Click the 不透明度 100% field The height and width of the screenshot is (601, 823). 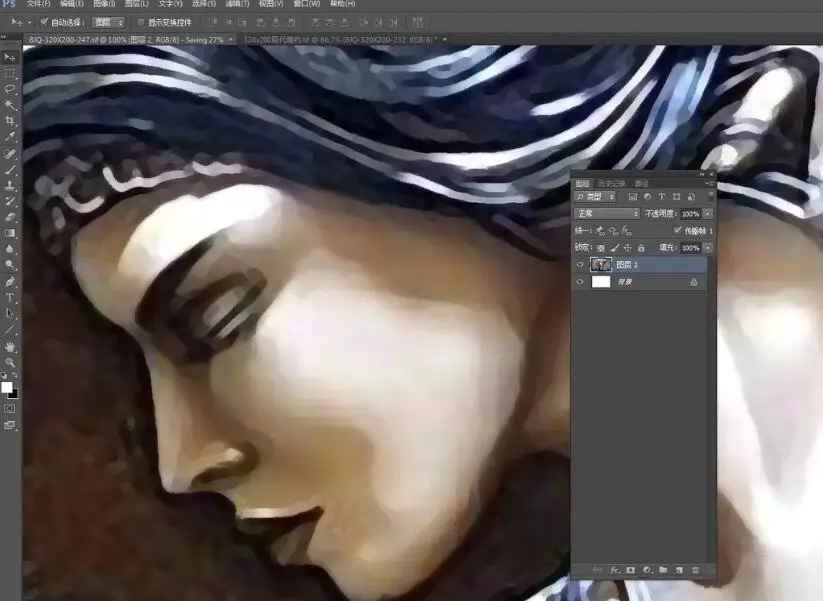691,214
